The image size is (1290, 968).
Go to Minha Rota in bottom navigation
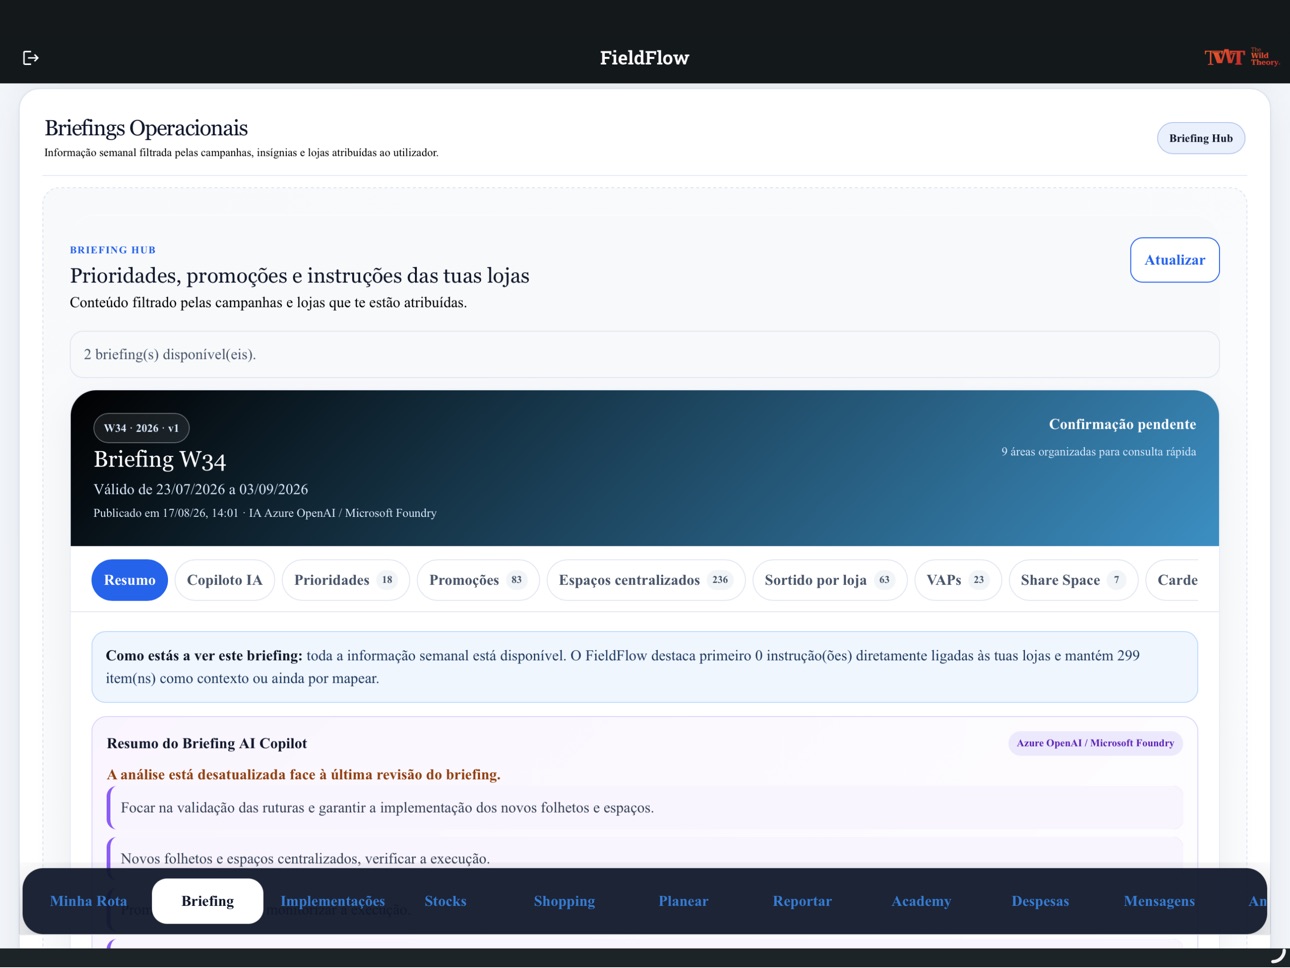89,901
